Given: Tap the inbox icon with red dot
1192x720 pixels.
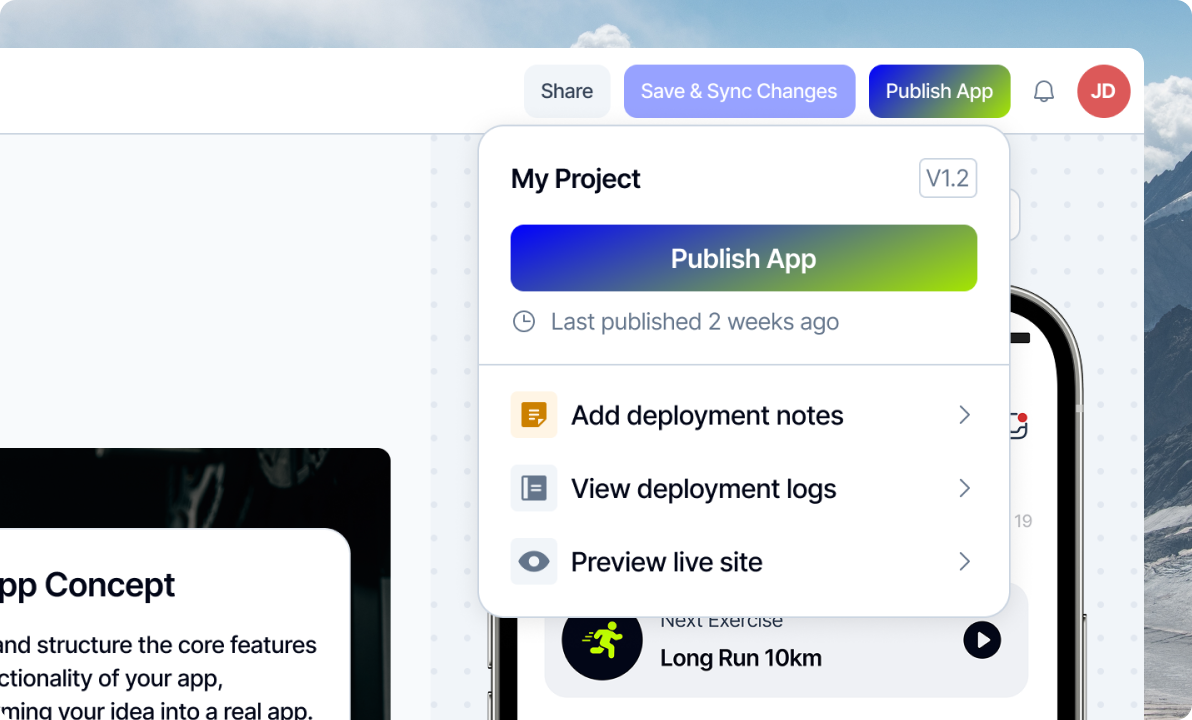Looking at the screenshot, I should [1018, 426].
